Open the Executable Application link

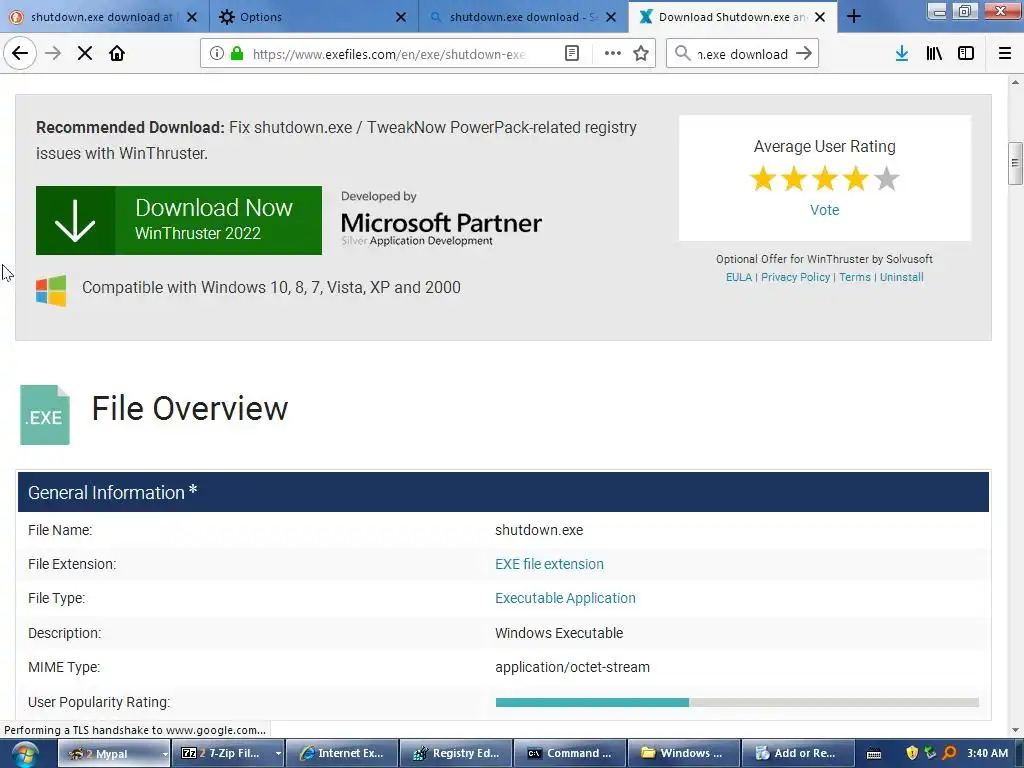point(565,598)
